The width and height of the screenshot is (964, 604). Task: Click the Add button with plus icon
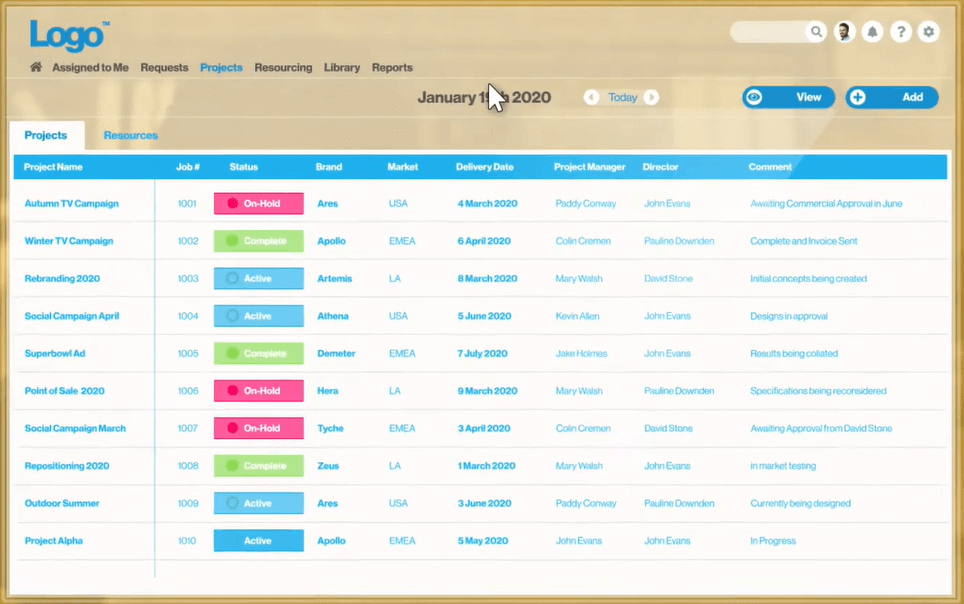pyautogui.click(x=891, y=97)
